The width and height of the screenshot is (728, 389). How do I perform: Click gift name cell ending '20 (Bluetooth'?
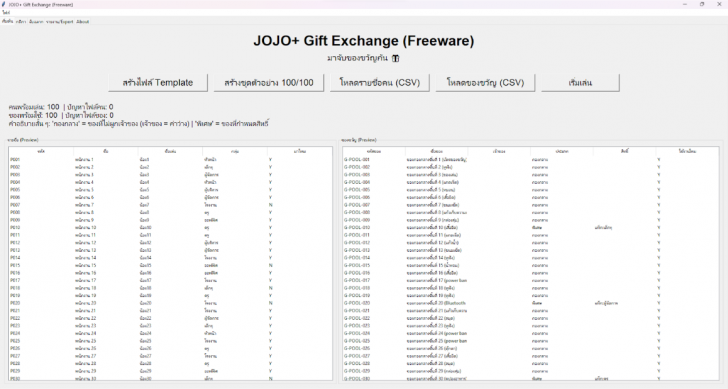[436, 303]
